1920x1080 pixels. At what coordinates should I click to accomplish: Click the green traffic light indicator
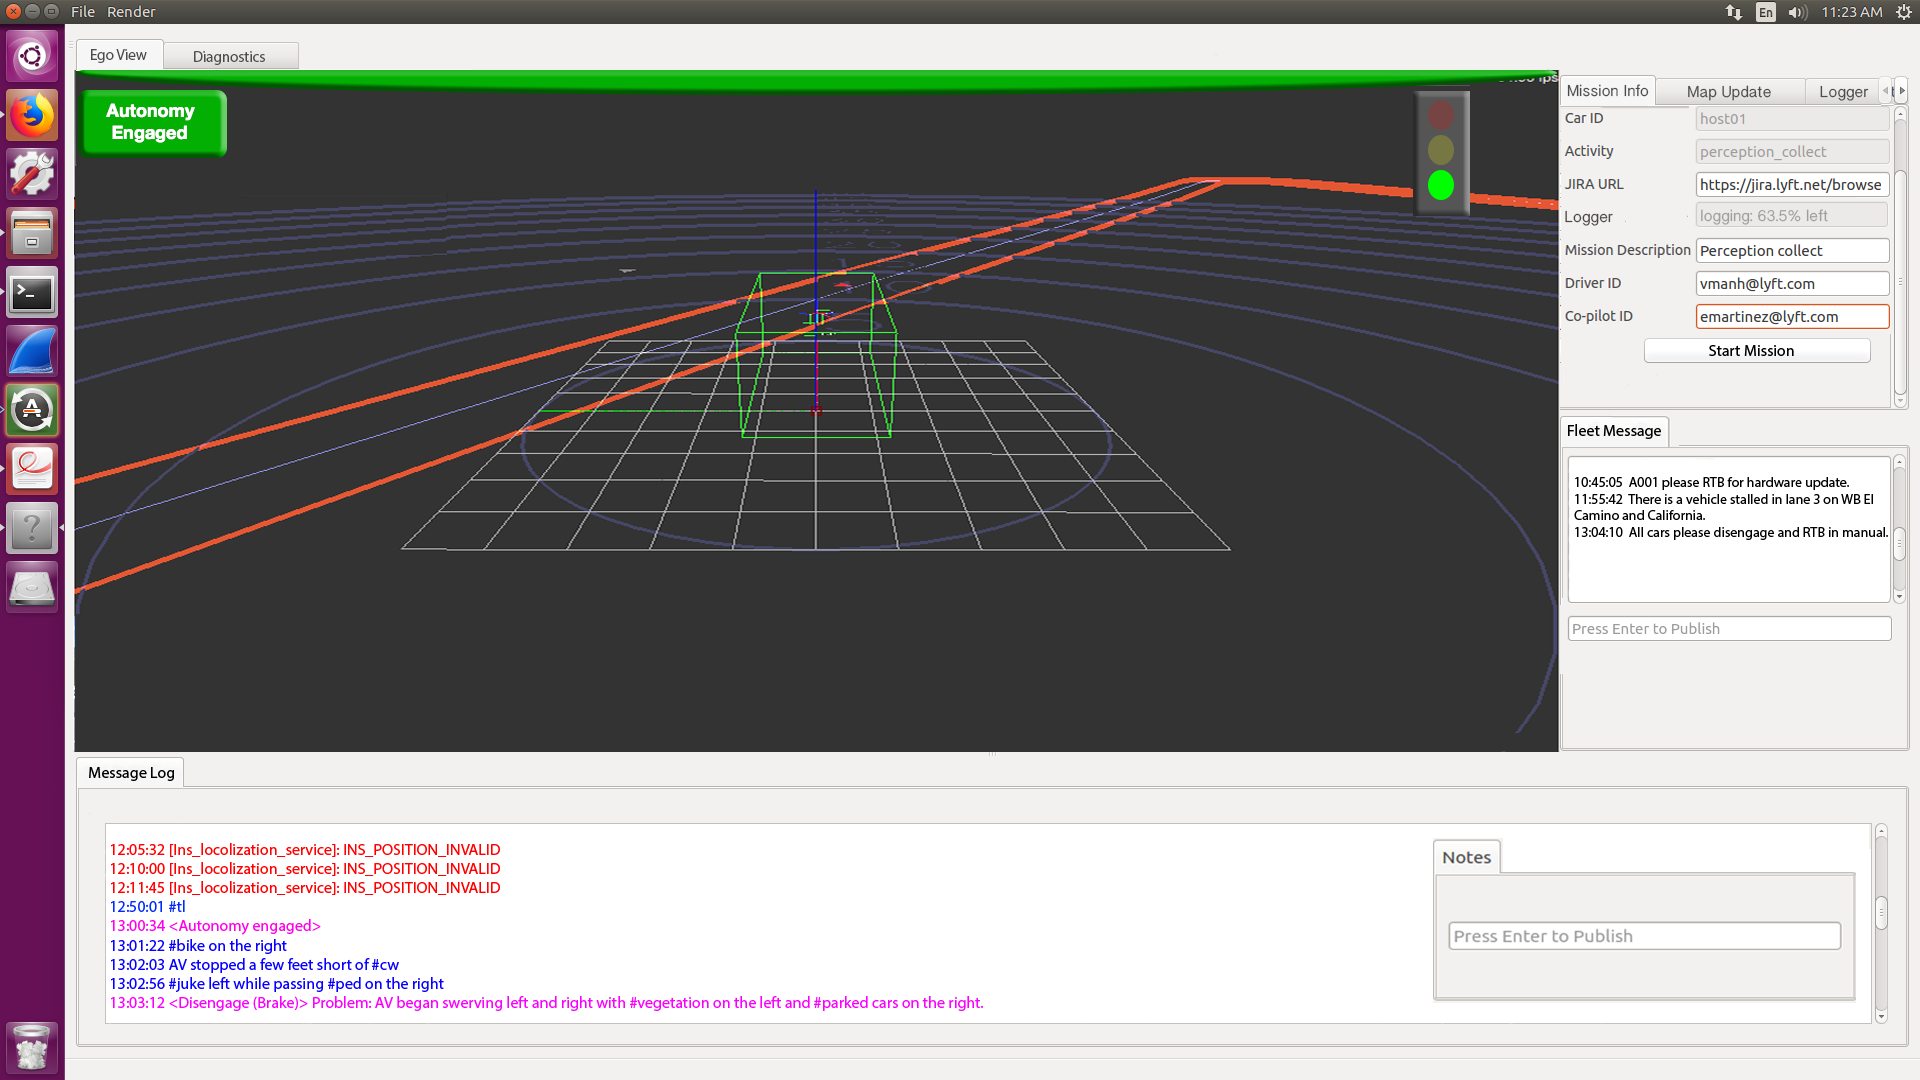point(1440,185)
